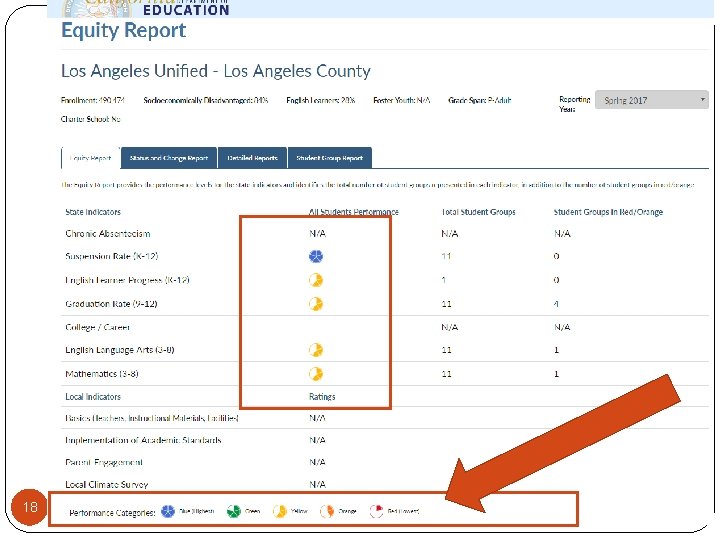Screen dimensions: 720x540
Task: Click the Ratings column heading
Action: point(322,397)
